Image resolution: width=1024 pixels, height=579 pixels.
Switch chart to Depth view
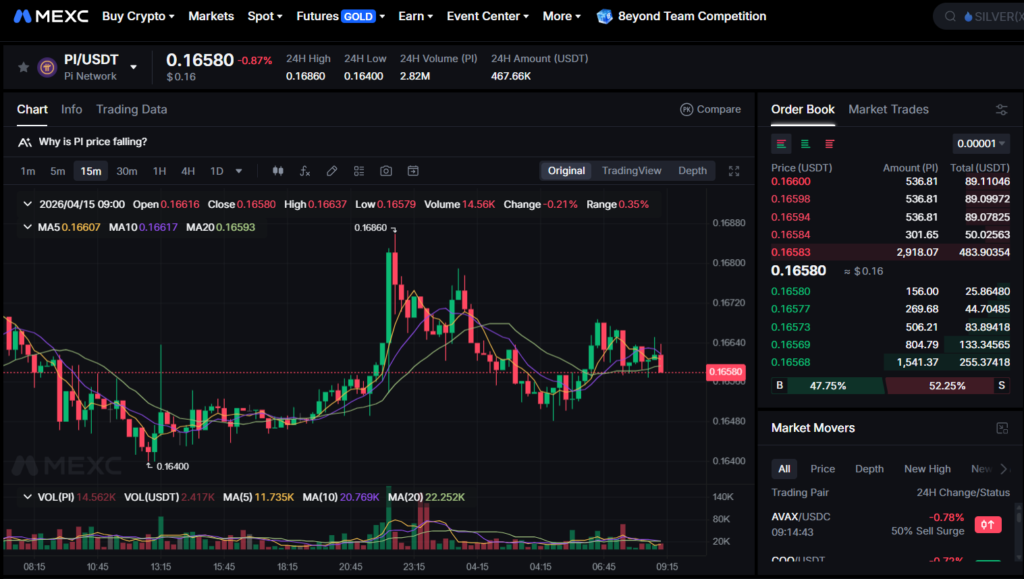(x=692, y=171)
